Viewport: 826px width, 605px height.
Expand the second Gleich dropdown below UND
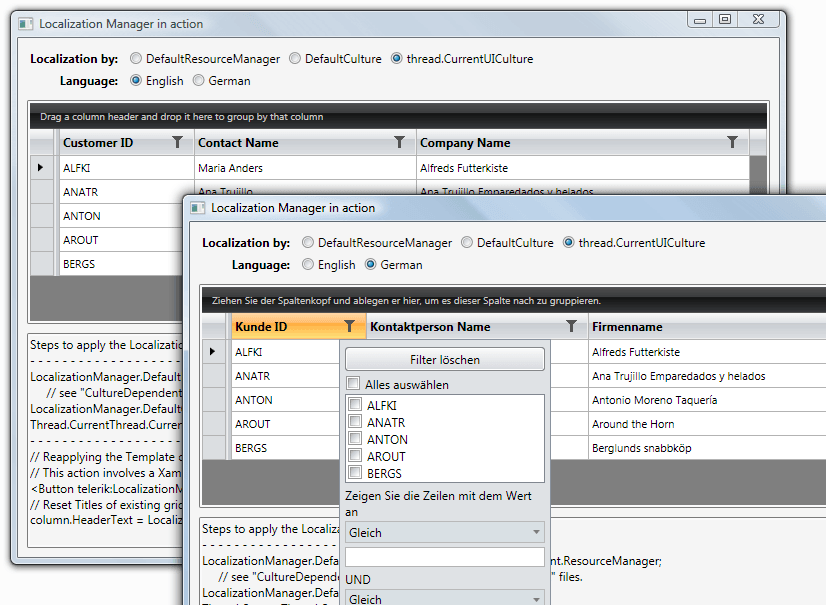[444, 598]
